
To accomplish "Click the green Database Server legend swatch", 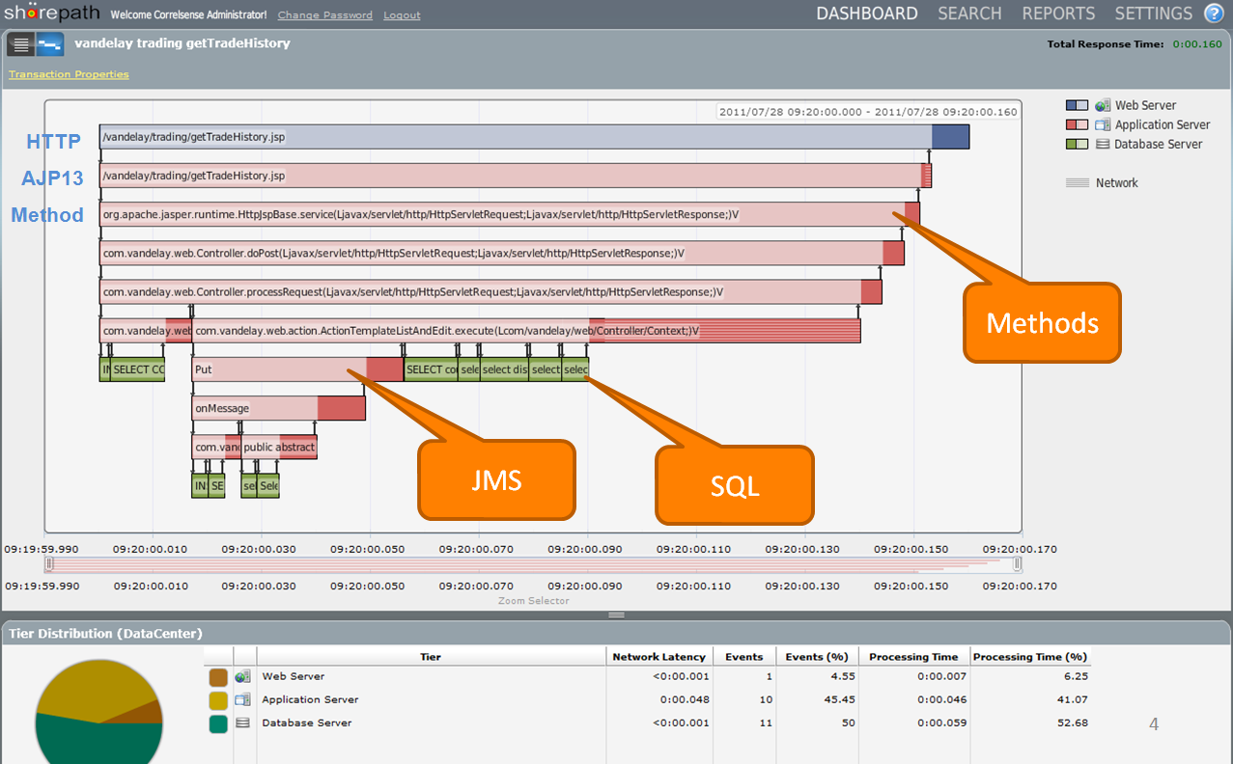I will [1077, 144].
